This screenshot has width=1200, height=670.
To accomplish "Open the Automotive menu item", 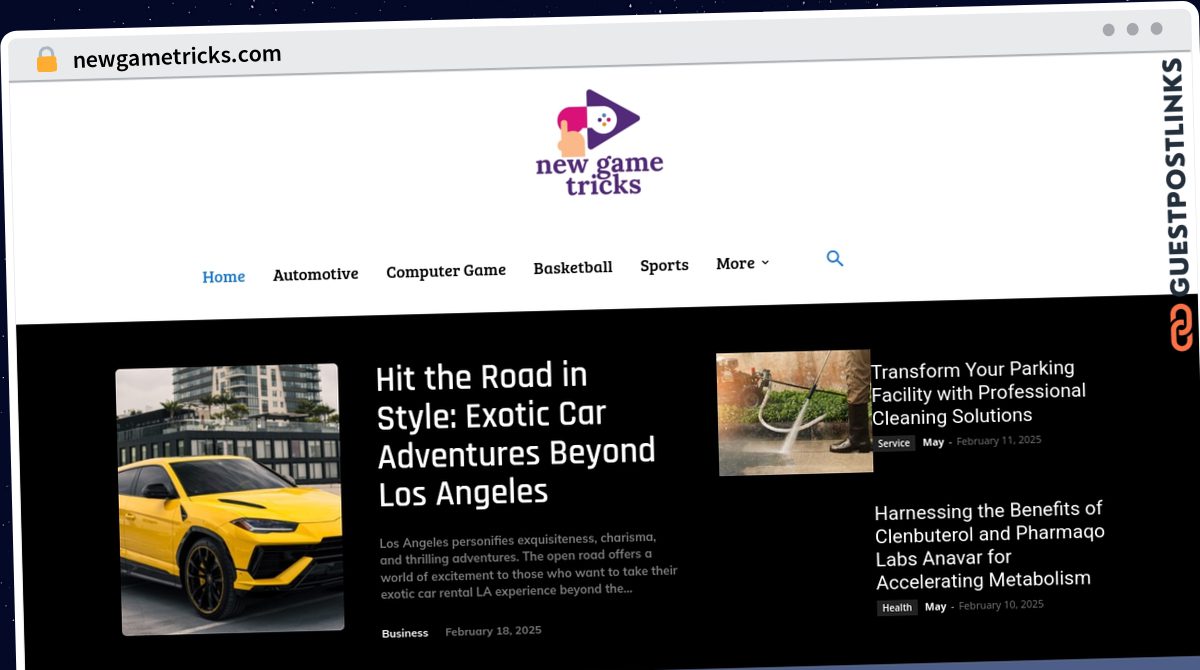I will coord(315,274).
